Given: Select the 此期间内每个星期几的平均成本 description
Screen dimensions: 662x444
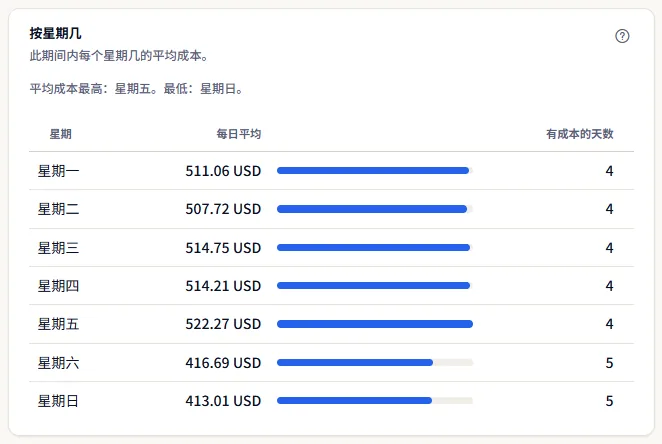Looking at the screenshot, I should pyautogui.click(x=119, y=56).
